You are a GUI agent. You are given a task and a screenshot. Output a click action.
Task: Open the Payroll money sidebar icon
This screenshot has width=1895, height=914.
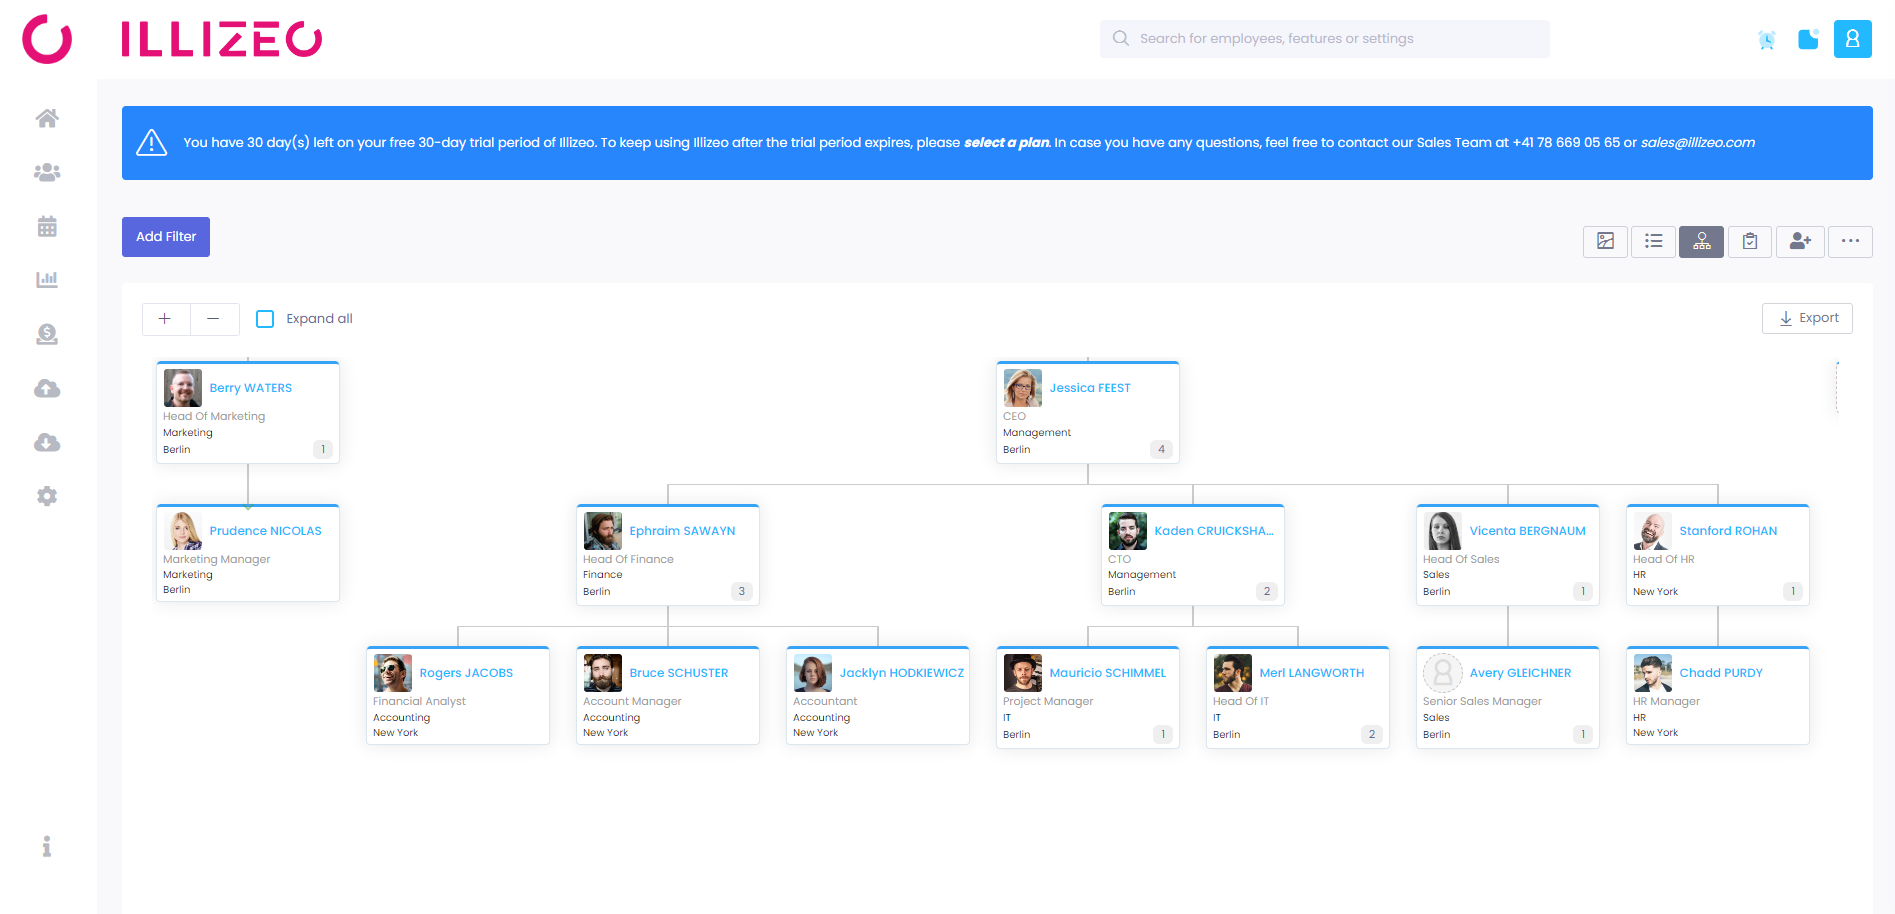click(x=47, y=334)
